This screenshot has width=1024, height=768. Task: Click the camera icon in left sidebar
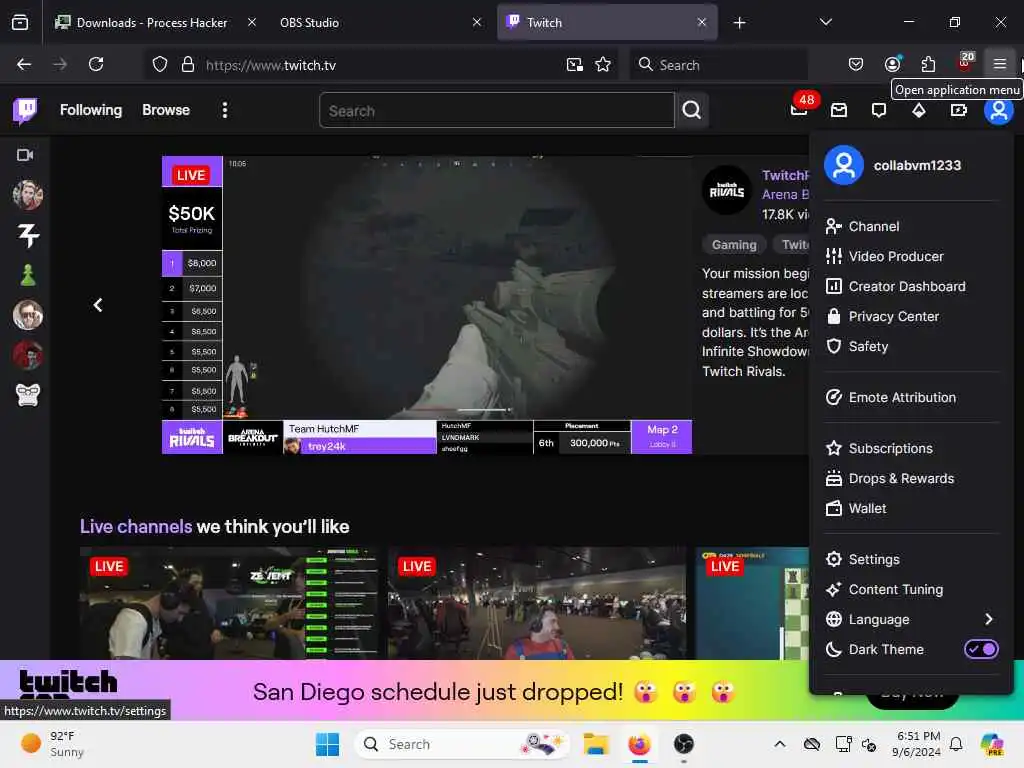tap(25, 155)
